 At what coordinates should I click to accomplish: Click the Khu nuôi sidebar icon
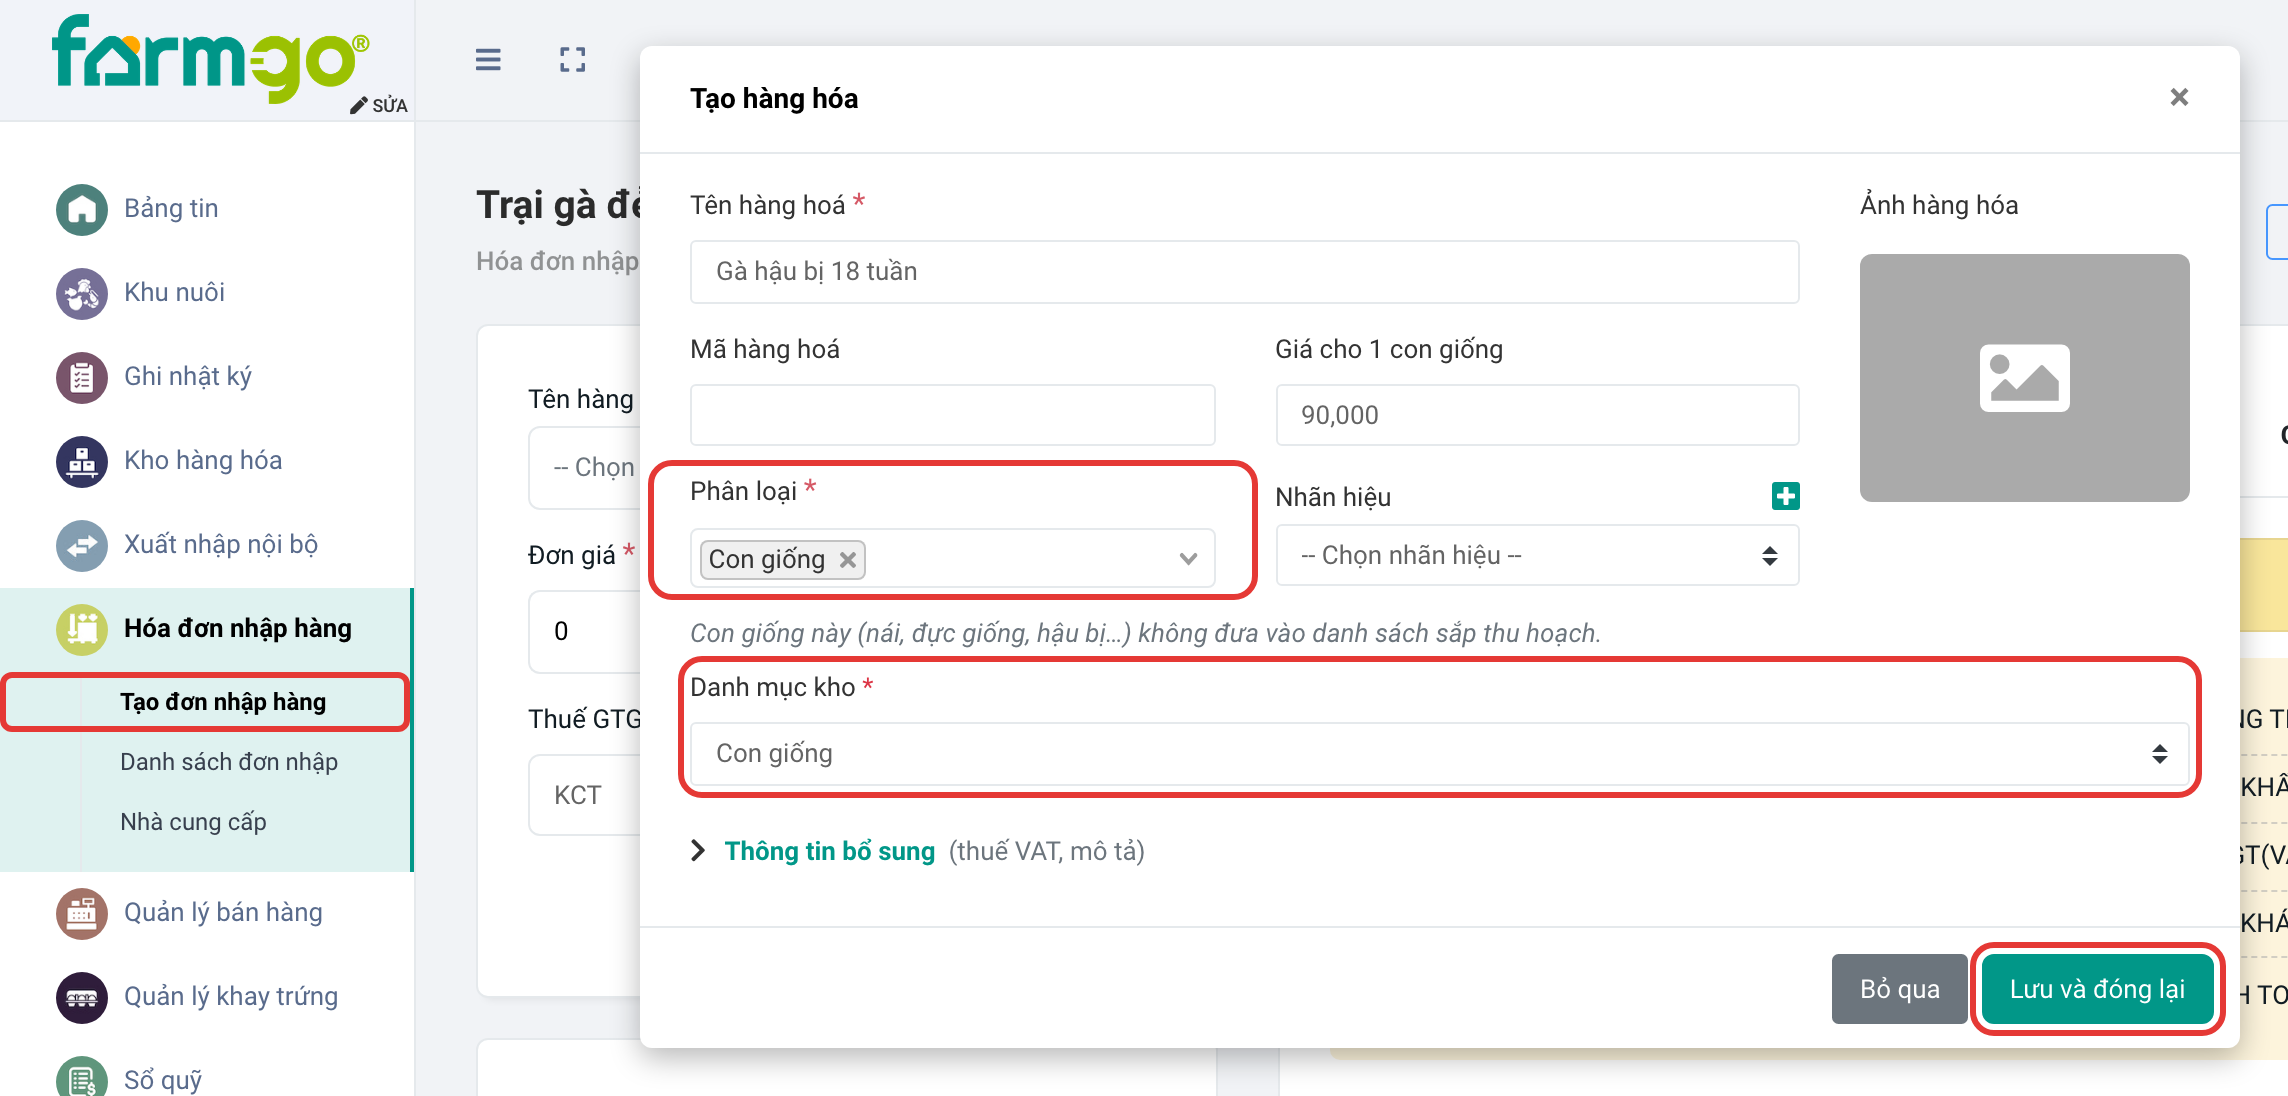click(x=82, y=293)
